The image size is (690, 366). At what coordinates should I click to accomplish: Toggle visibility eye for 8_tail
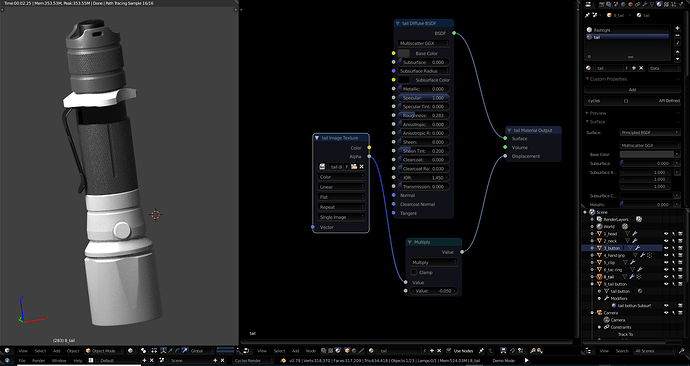coord(666,277)
